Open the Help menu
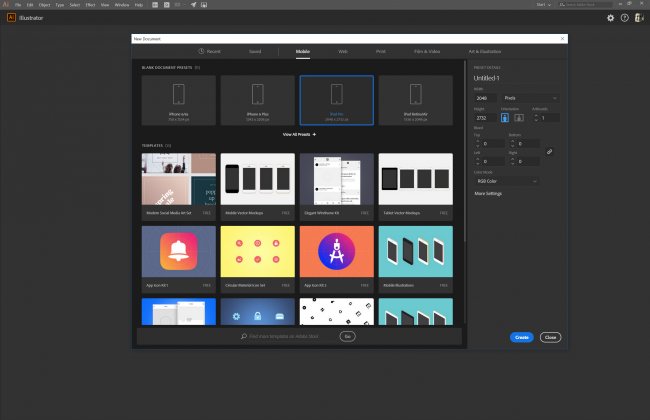This screenshot has width=650, height=420. coord(139,5)
